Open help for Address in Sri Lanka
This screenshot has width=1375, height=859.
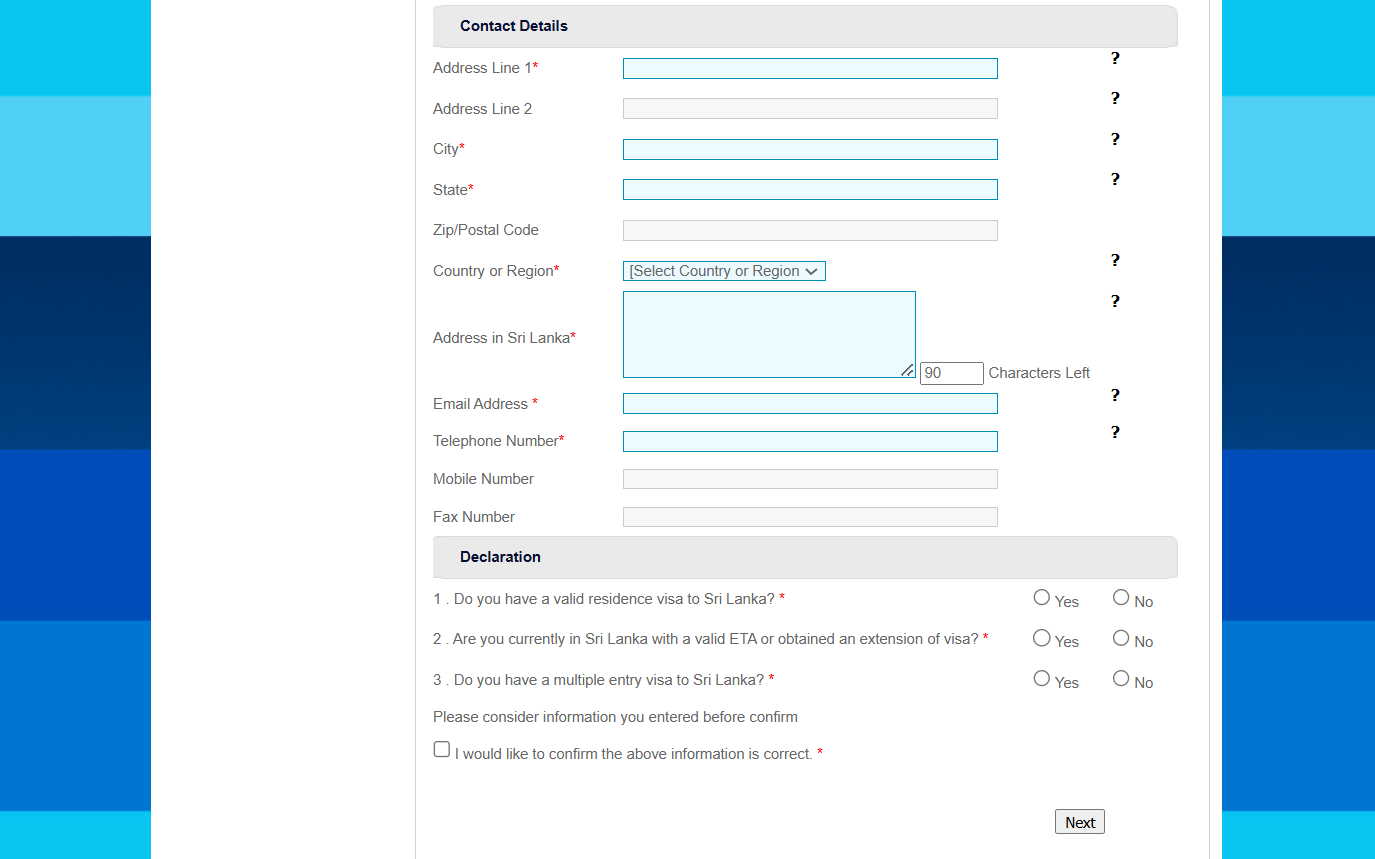click(x=1115, y=302)
